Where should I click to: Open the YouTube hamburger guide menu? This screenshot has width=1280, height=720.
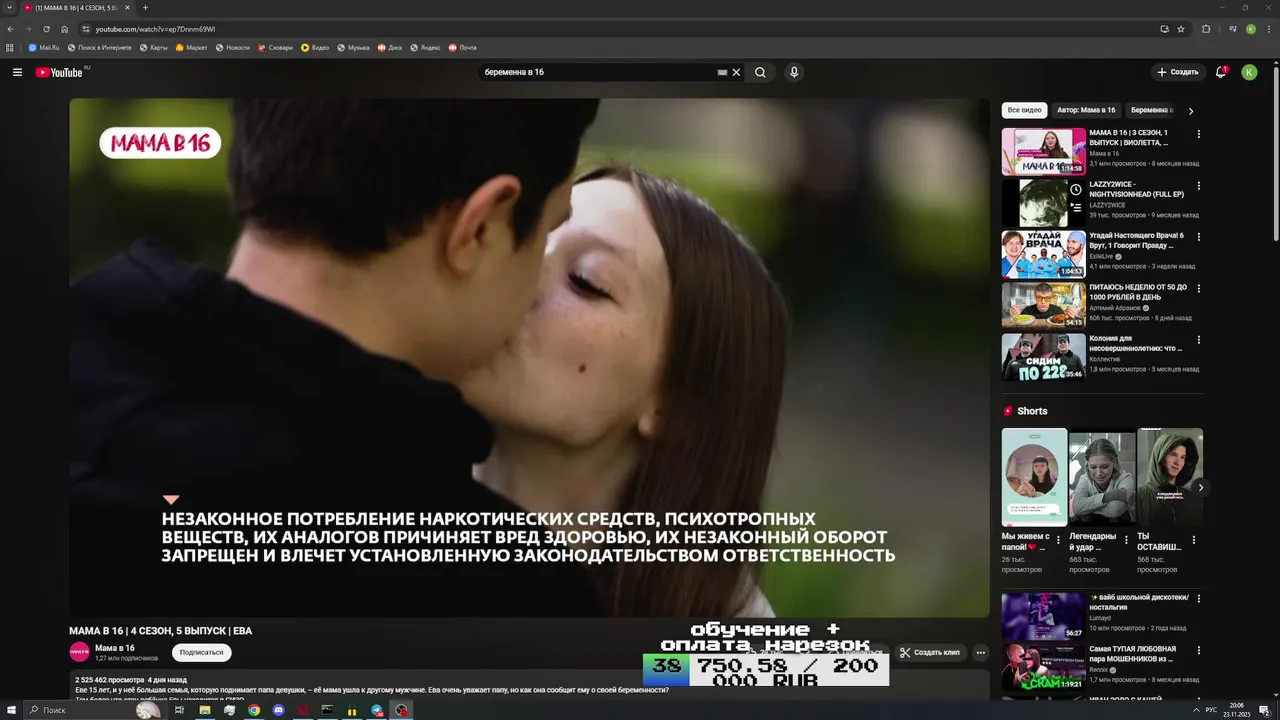click(x=17, y=72)
